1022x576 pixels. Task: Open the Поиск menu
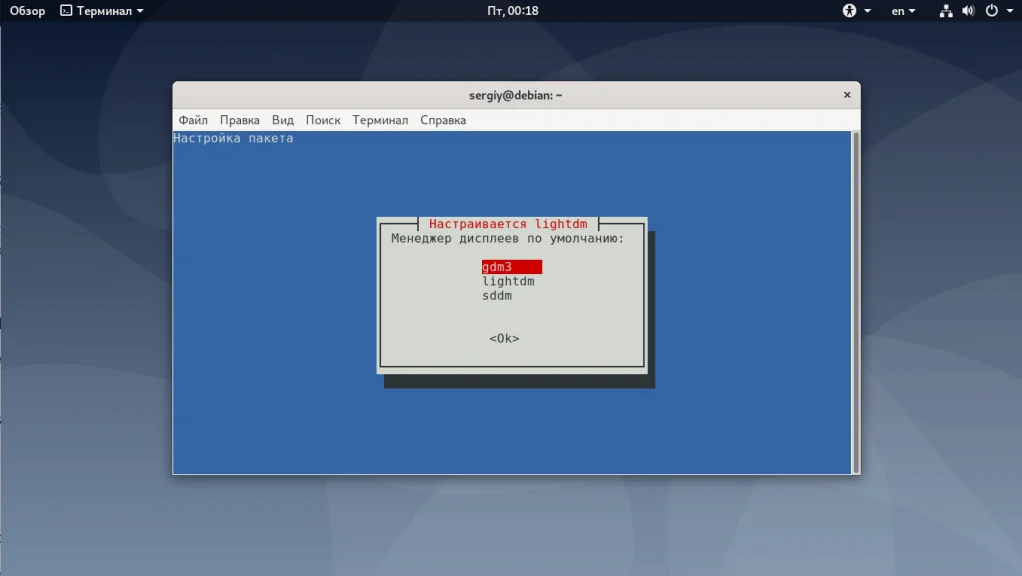[x=322, y=119]
